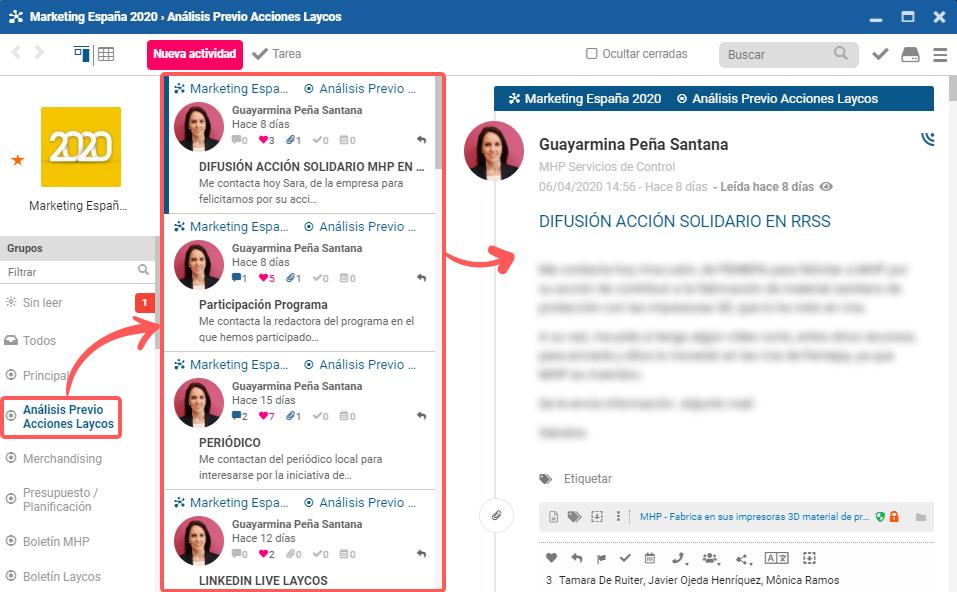
Task: Reply to the Hace 12 días card
Action: [x=421, y=554]
